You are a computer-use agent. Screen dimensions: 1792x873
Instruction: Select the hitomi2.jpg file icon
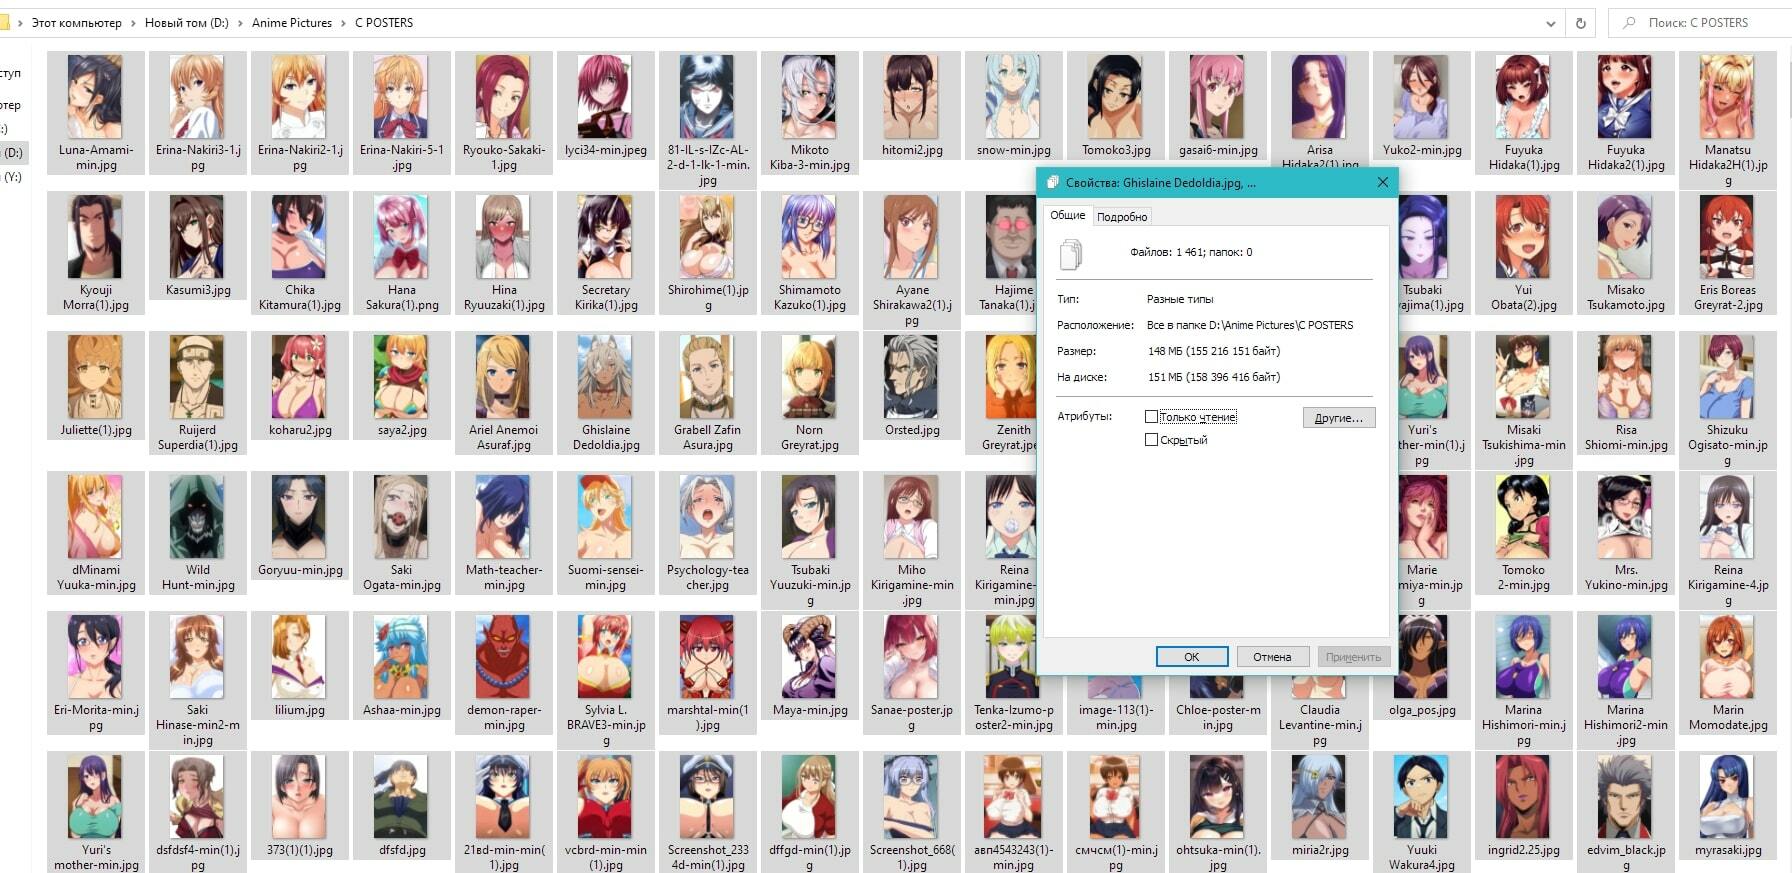point(911,97)
